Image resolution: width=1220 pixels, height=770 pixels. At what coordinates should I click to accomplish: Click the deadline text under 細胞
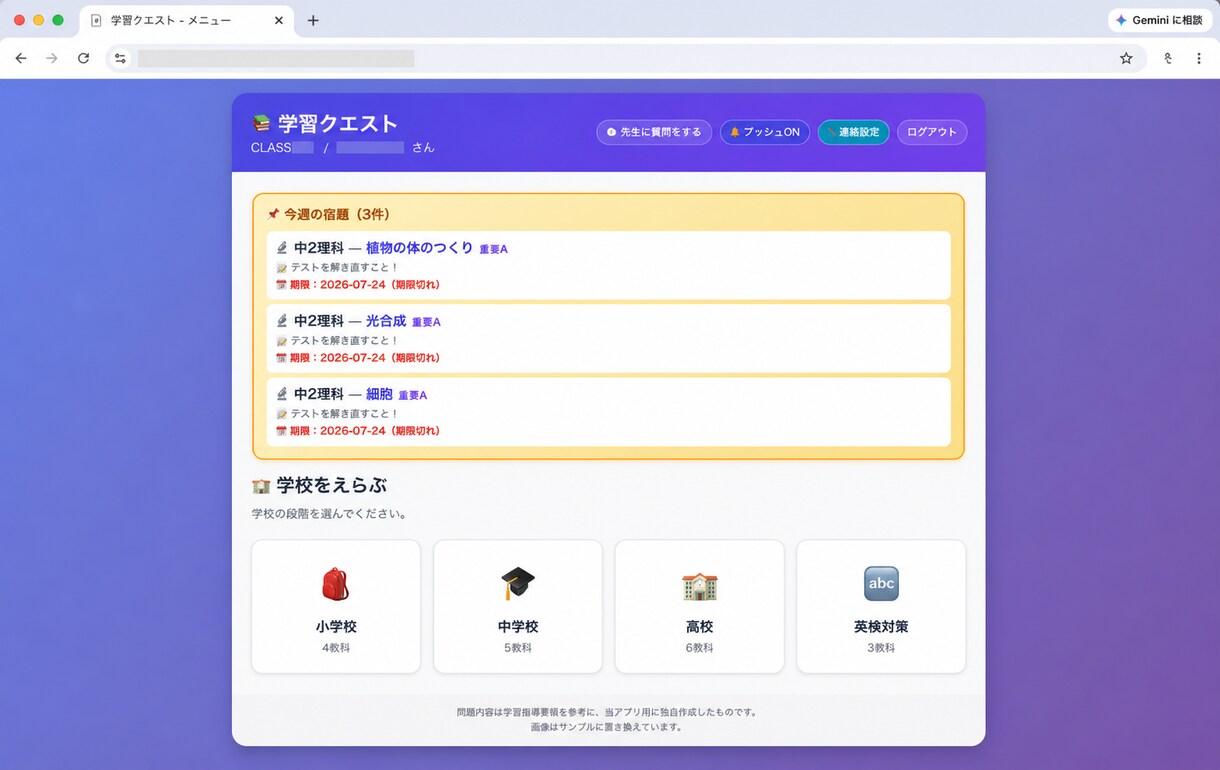(365, 431)
